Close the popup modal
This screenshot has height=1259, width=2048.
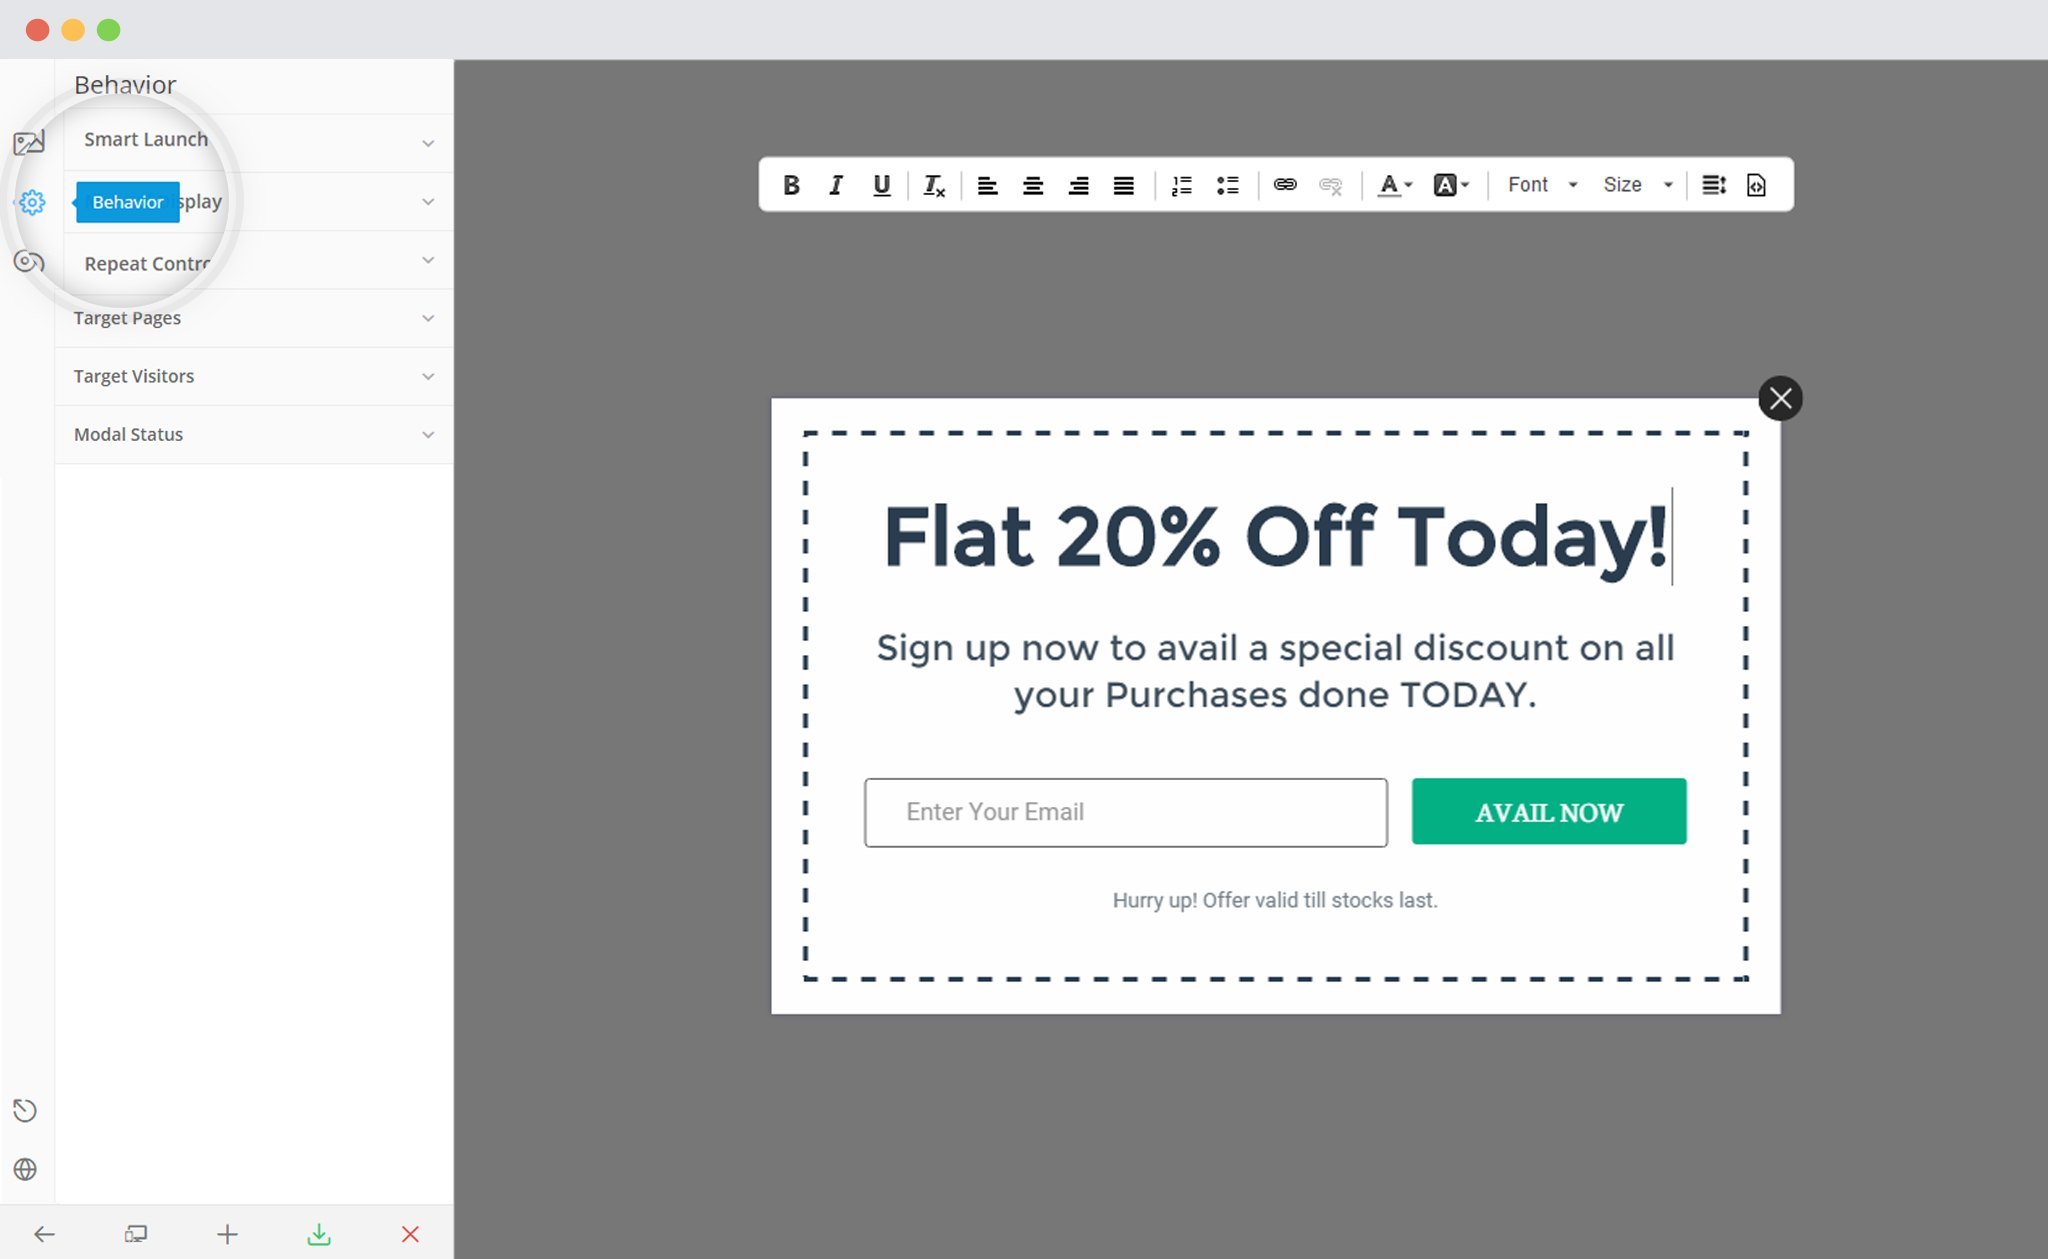(x=1782, y=398)
